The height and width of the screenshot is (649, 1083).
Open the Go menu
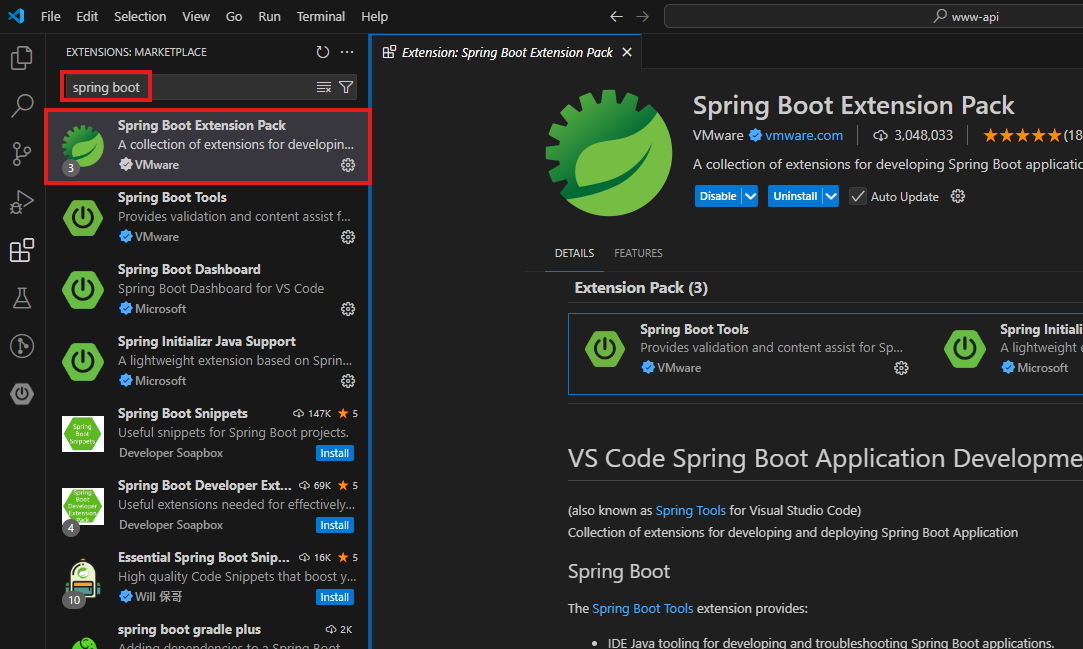tap(234, 17)
